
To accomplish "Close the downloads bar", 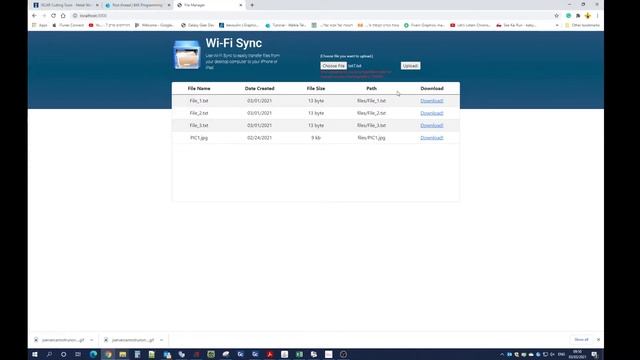I will point(598,340).
